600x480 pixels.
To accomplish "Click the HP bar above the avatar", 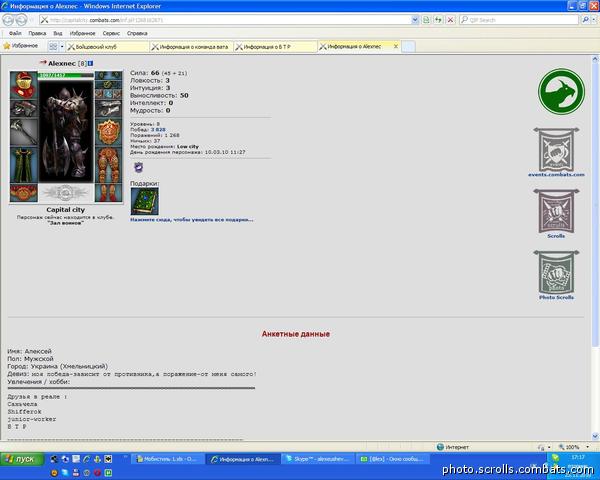I will 66,75.
